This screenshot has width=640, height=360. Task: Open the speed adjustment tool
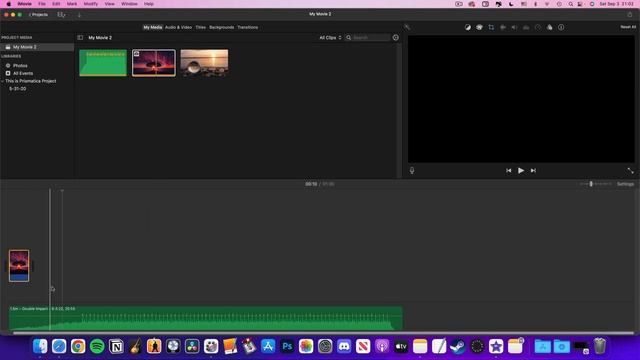pos(538,27)
